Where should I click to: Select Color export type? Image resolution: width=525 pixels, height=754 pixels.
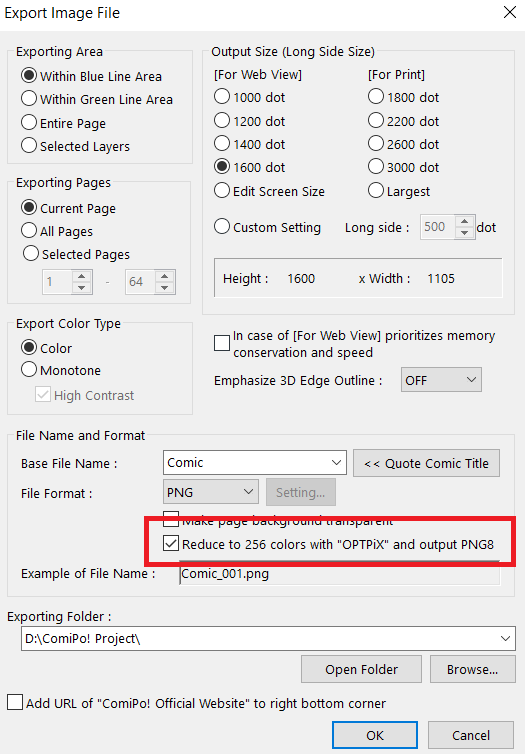(29, 347)
